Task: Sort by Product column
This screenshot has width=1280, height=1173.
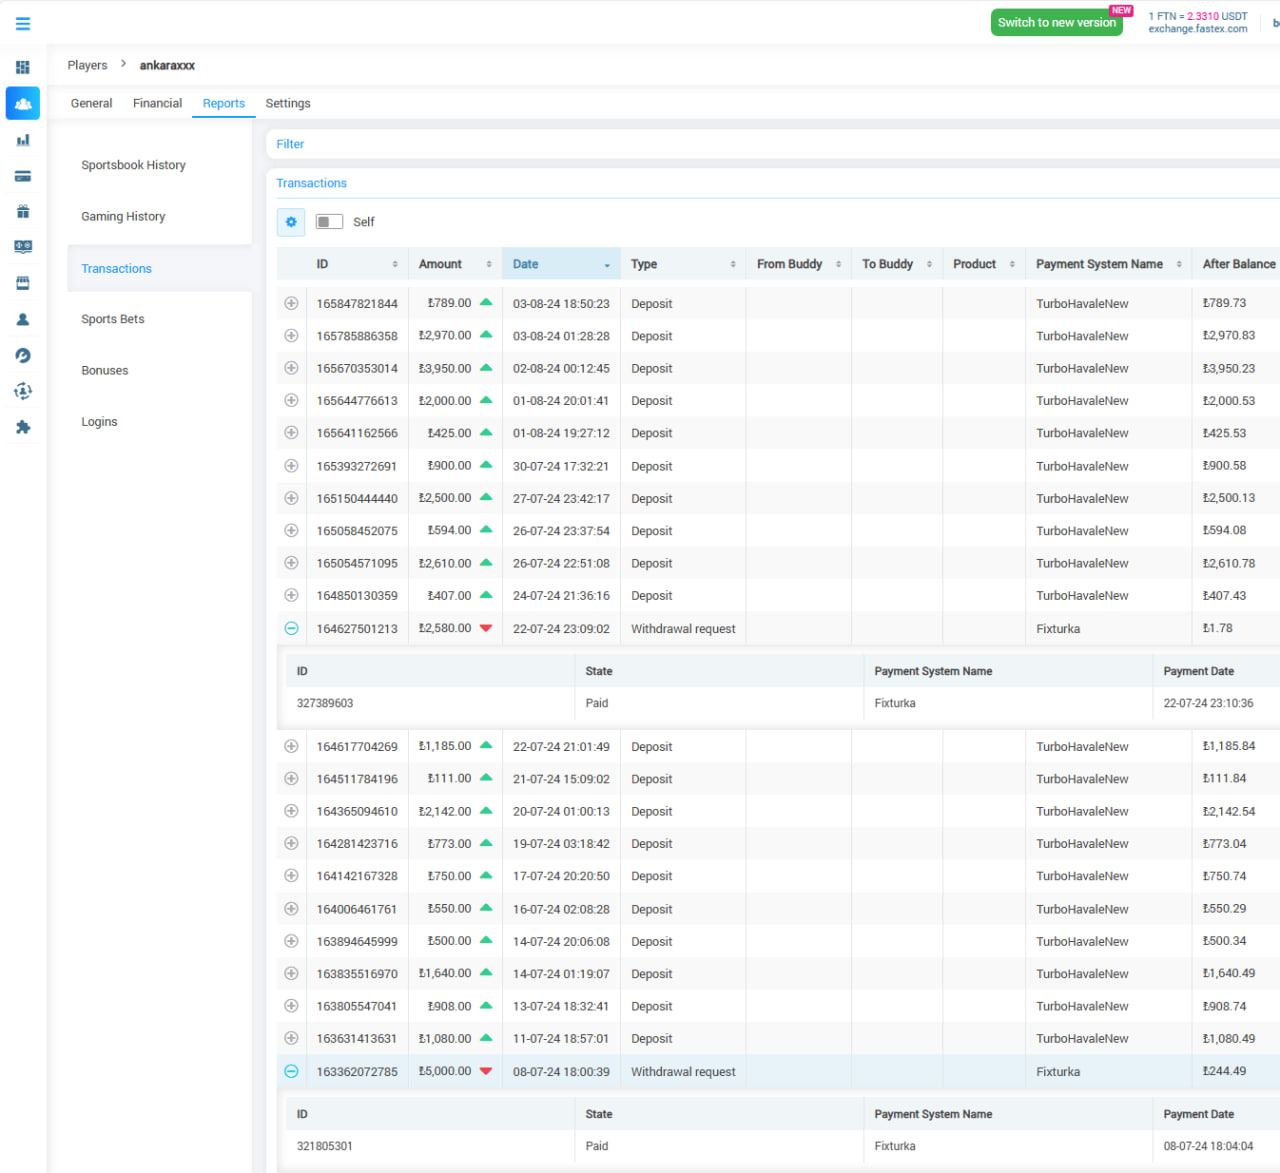Action: [x=984, y=264]
